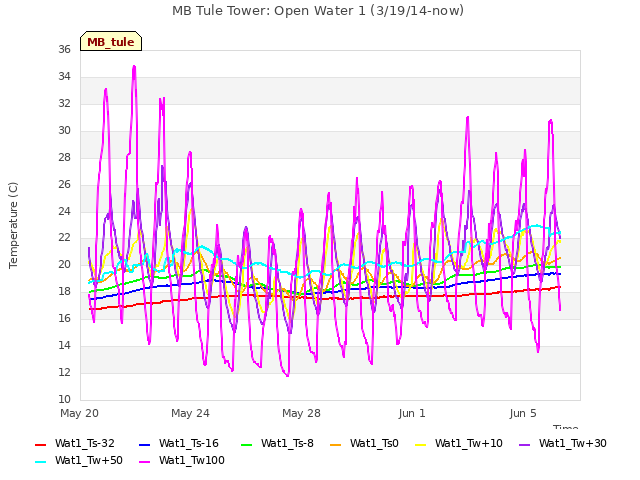Image resolution: width=640 pixels, height=480 pixels.
Task: Click the purple Wat1_Tw+30 legend swatch
Action: coord(524,444)
